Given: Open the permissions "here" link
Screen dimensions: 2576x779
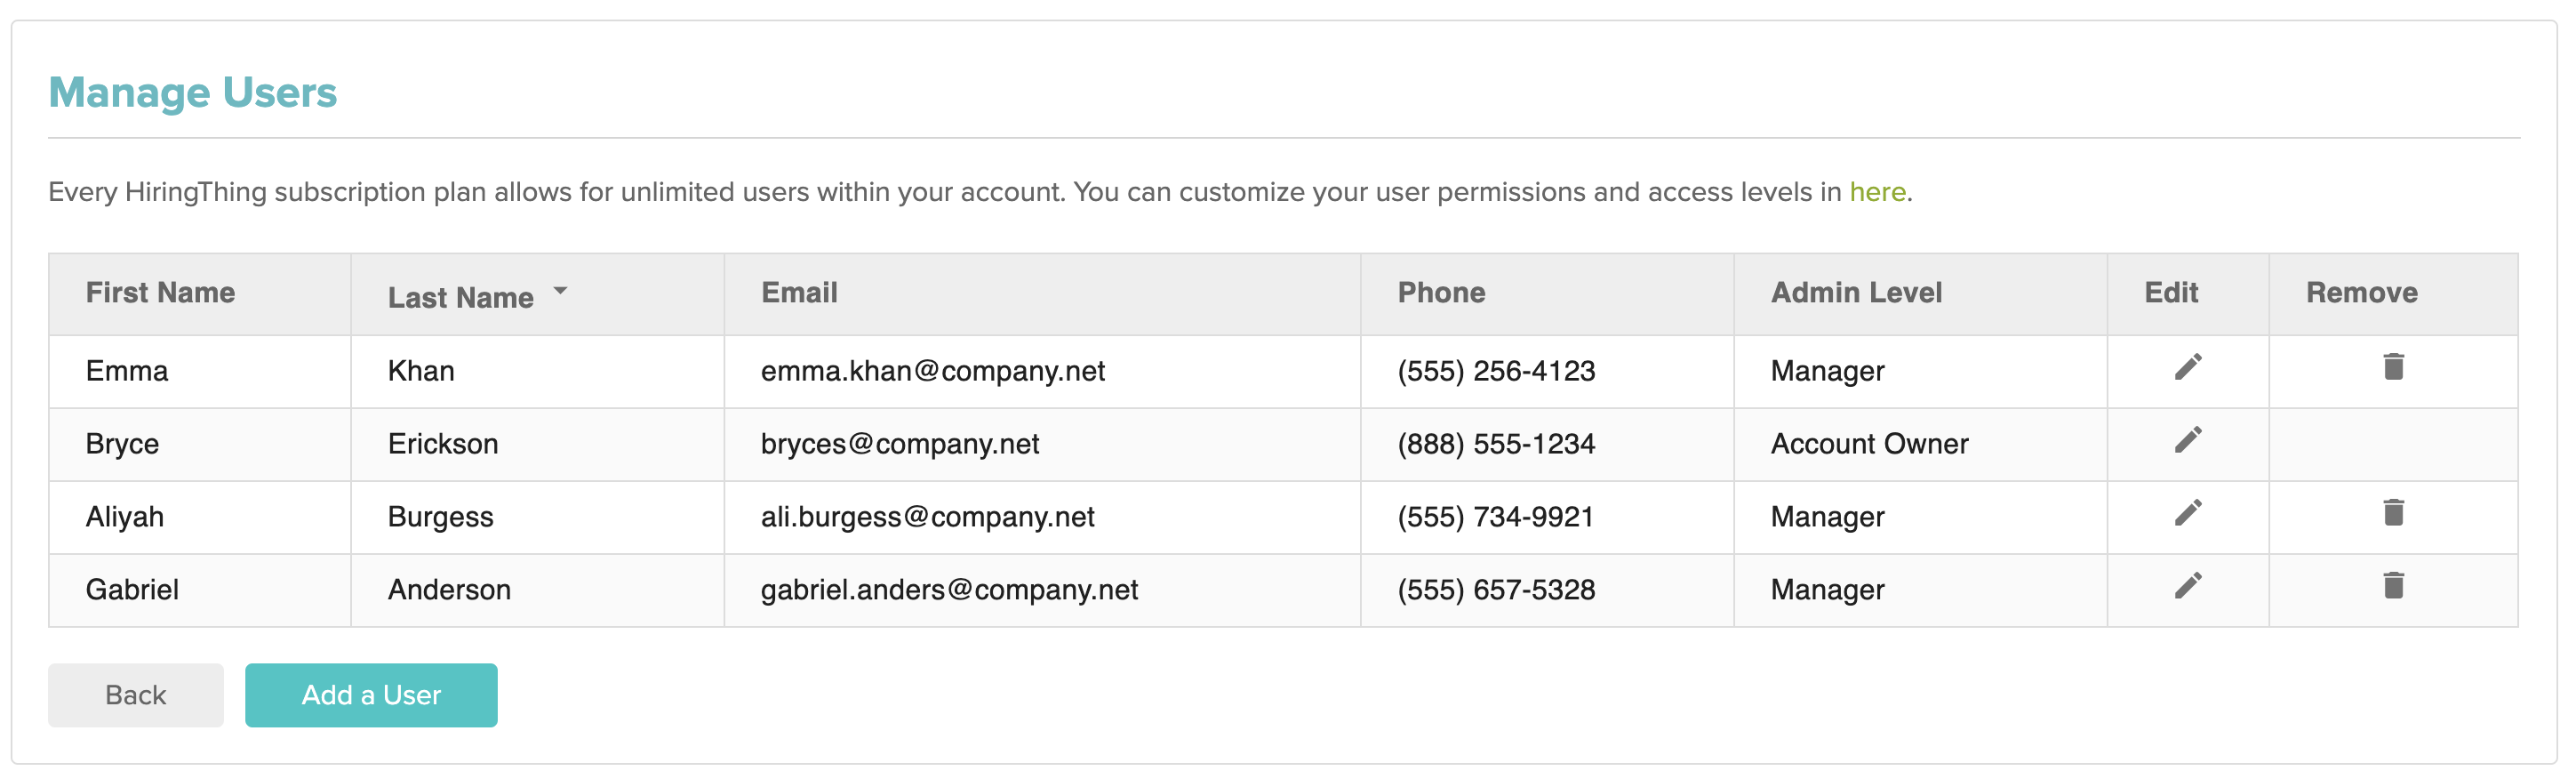Looking at the screenshot, I should (x=1876, y=192).
